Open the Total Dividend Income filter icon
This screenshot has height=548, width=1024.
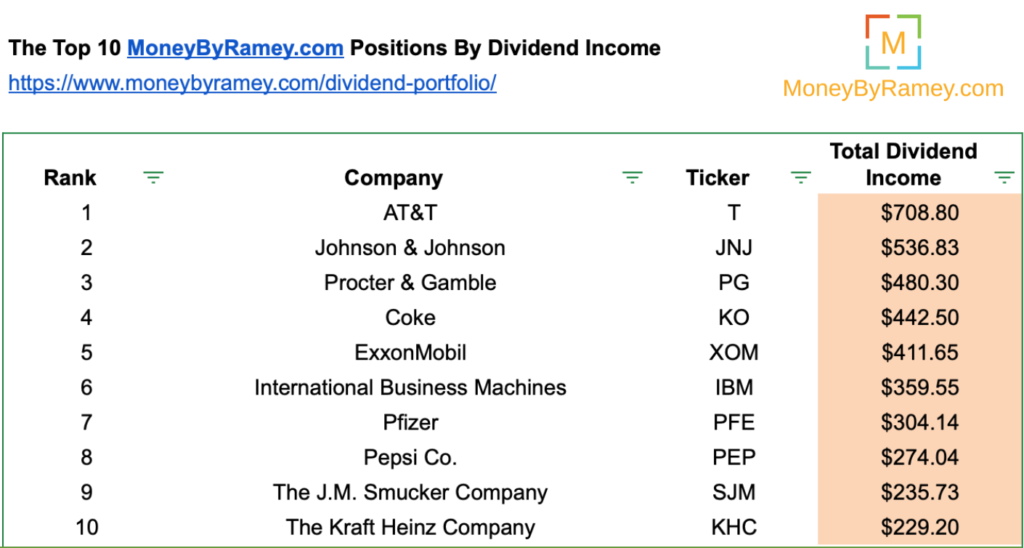point(1004,177)
